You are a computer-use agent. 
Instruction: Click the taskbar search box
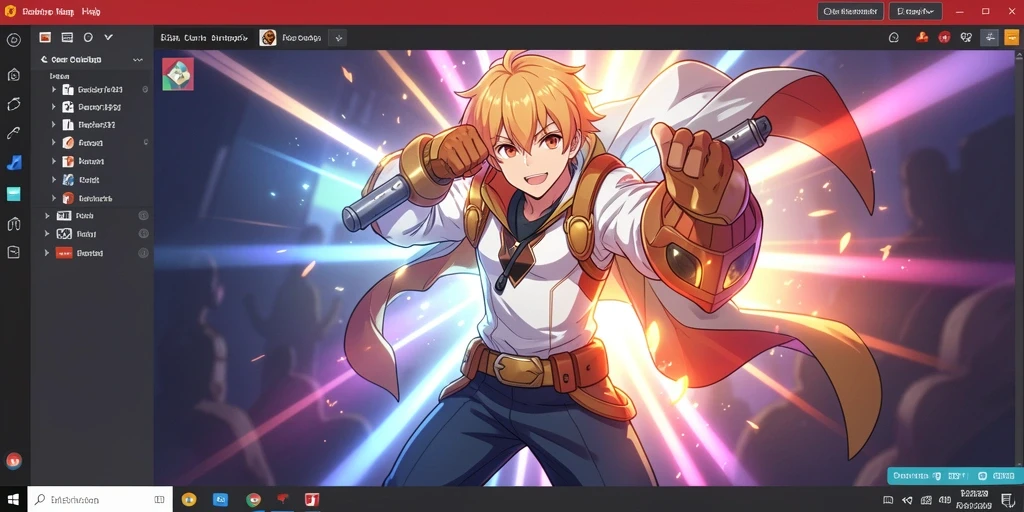[x=100, y=500]
